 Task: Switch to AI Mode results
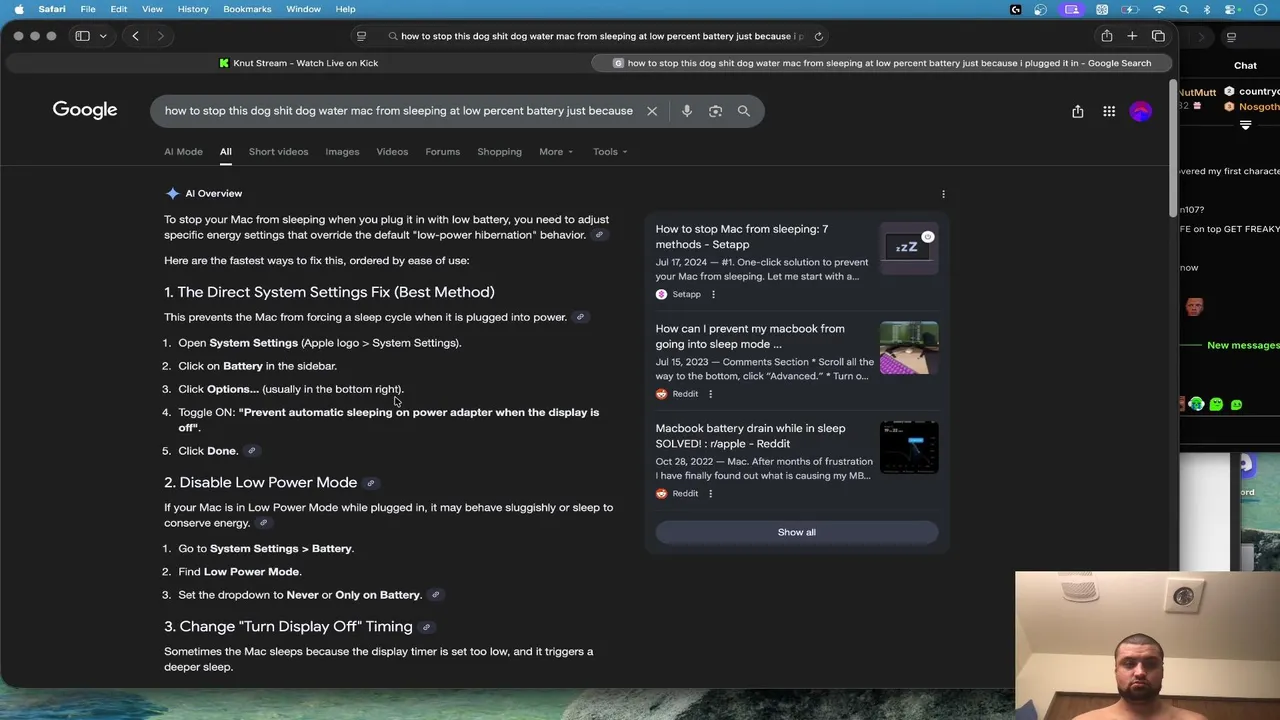pyautogui.click(x=183, y=152)
